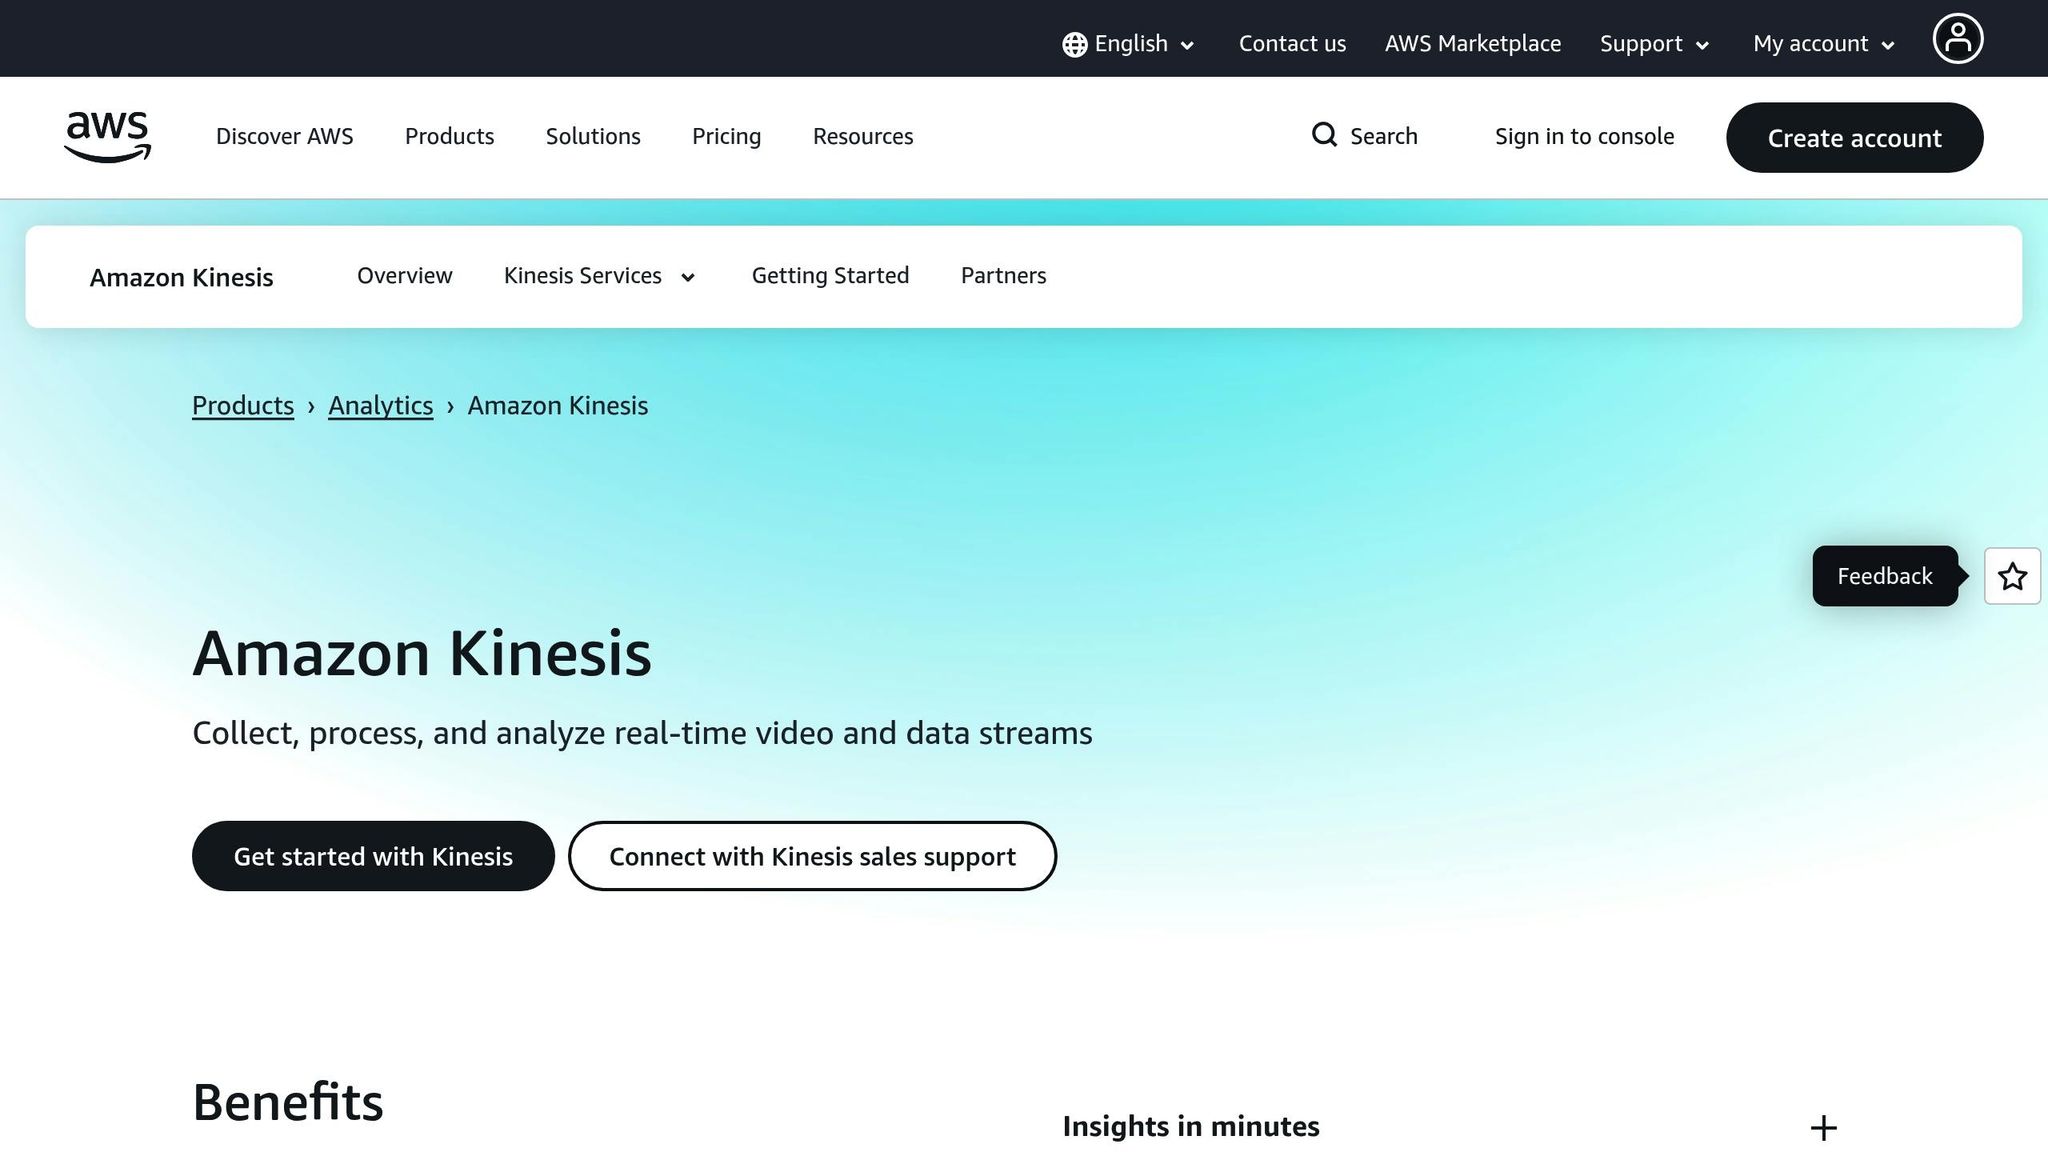Click Connect with Kinesis sales support
2048x1152 pixels.
coord(812,856)
